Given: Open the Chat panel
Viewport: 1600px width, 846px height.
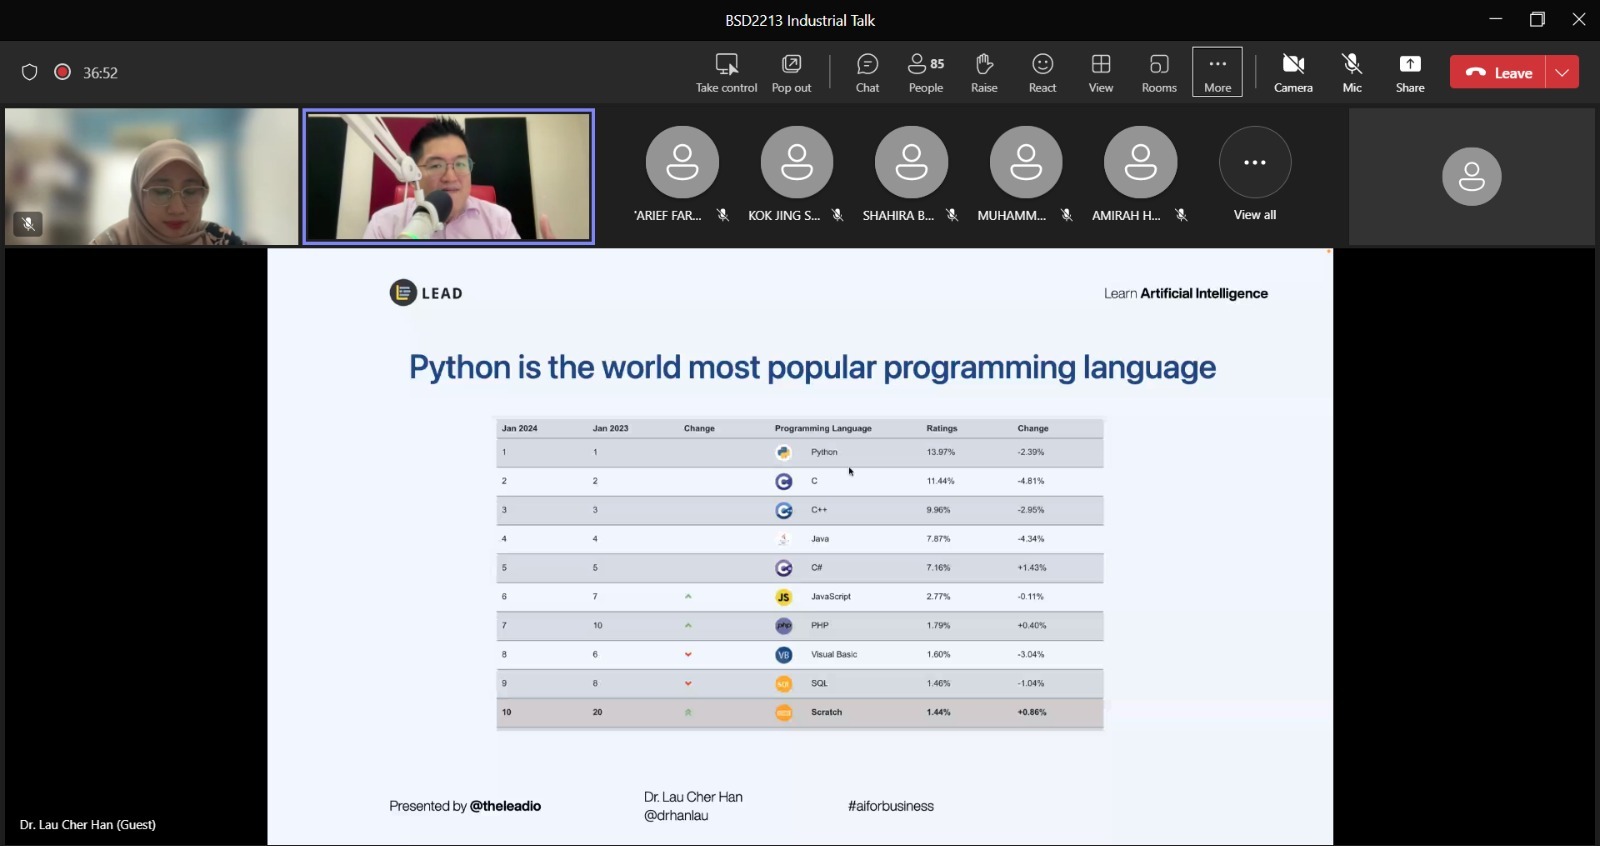Looking at the screenshot, I should 867,73.
